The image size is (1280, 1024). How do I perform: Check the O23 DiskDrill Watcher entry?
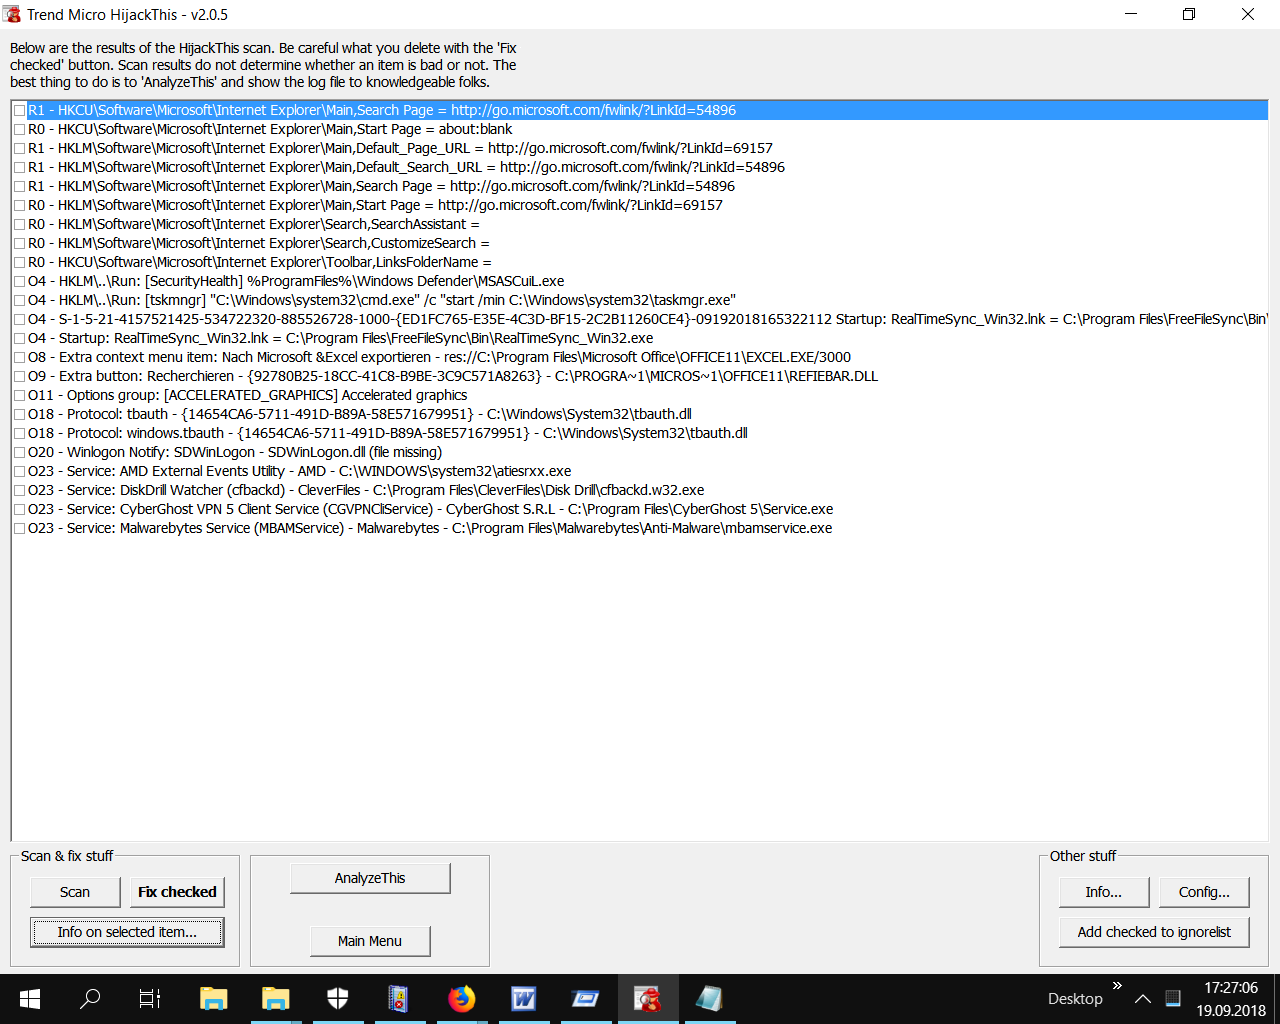tap(19, 490)
